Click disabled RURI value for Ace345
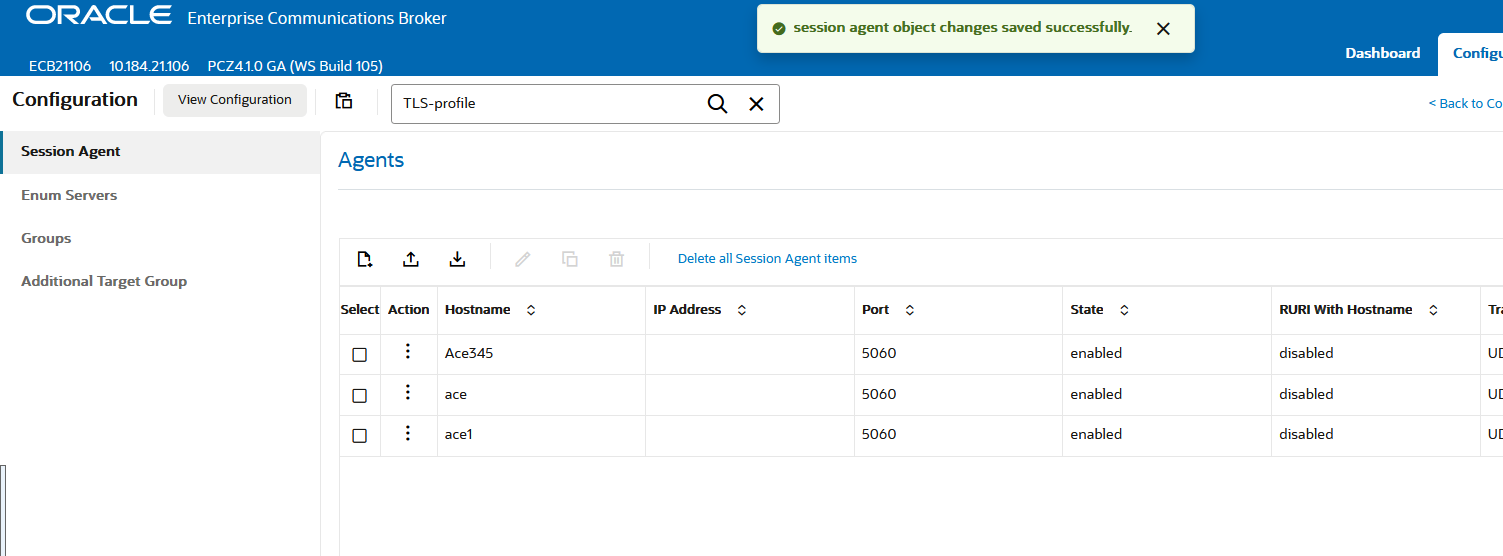The image size is (1503, 556). 1306,353
